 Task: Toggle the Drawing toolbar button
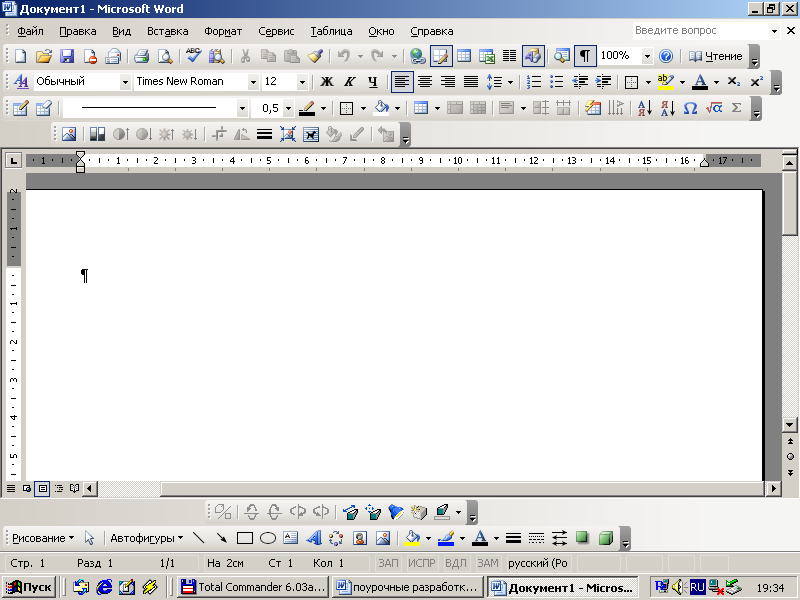tap(533, 56)
